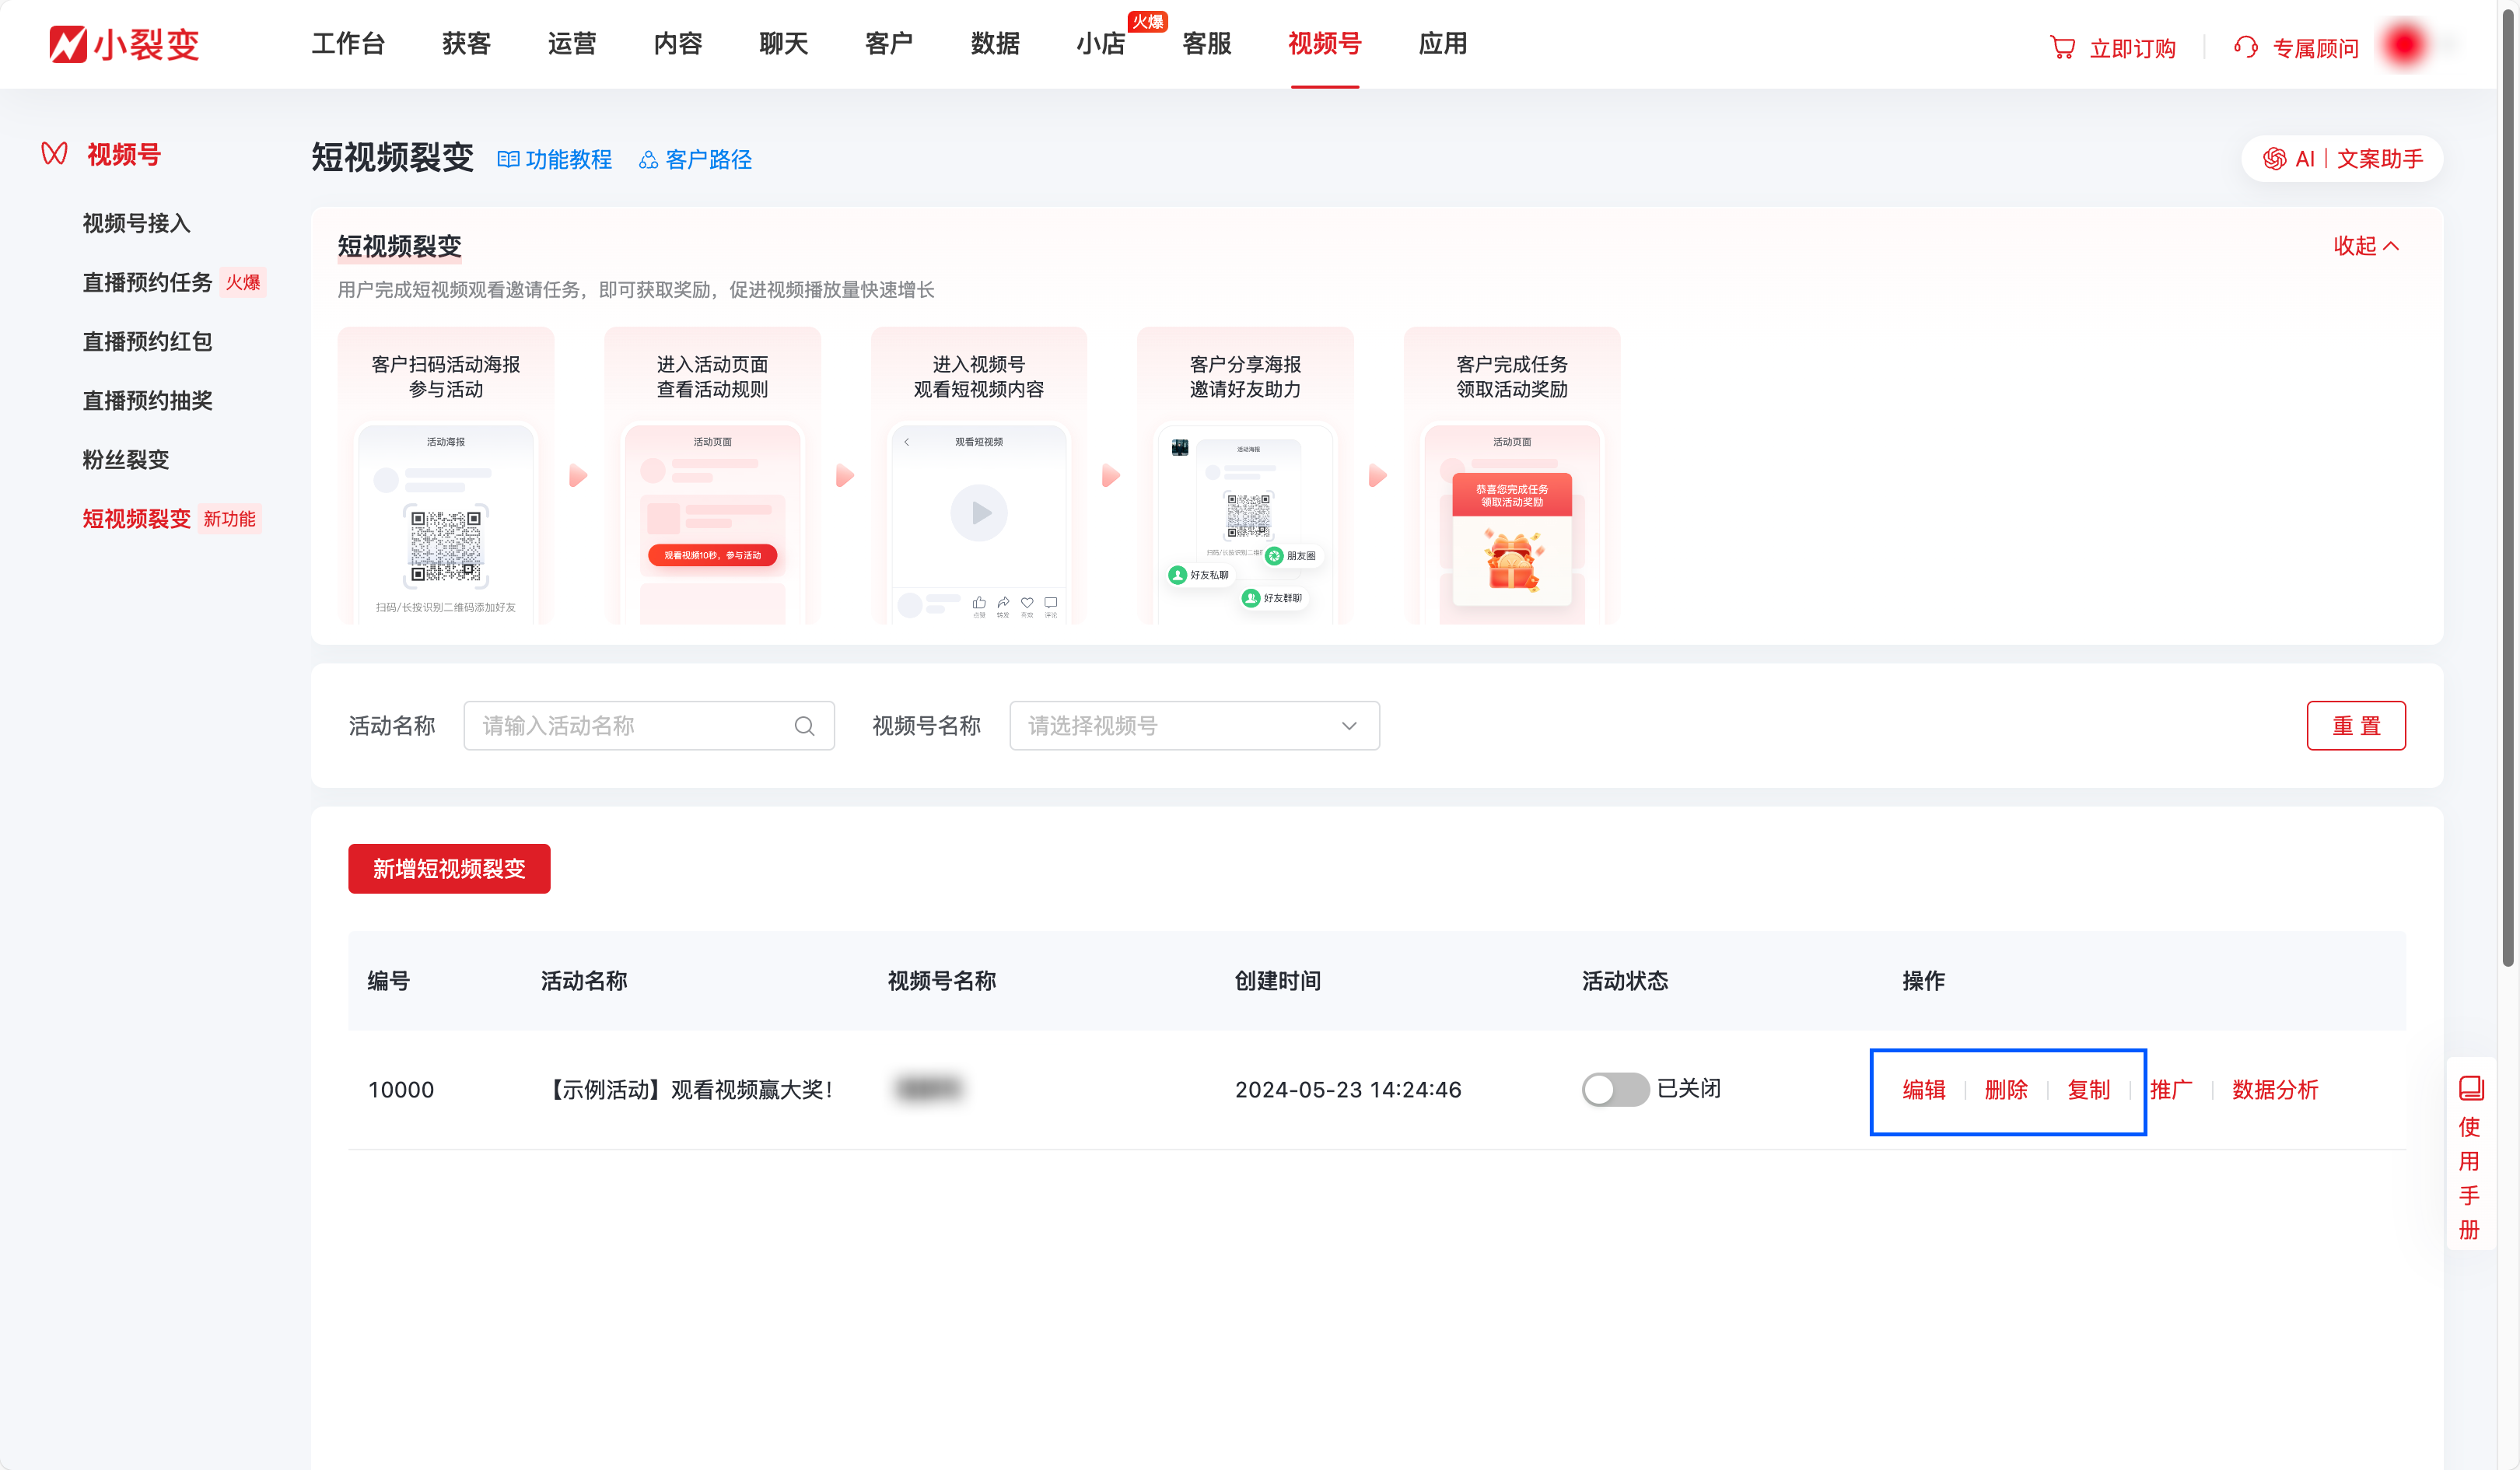2520x1470 pixels.
Task: Open the 客户 top menu
Action: click(889, 44)
